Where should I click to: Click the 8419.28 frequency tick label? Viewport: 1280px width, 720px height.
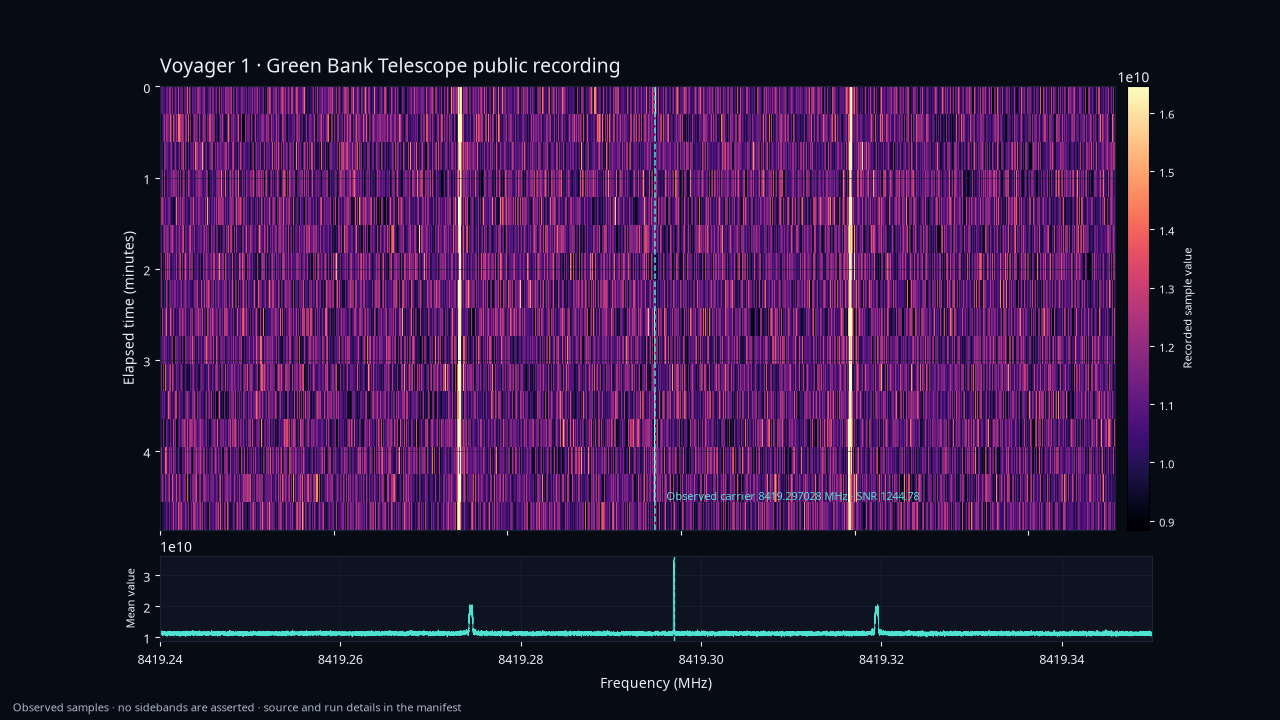click(x=521, y=660)
